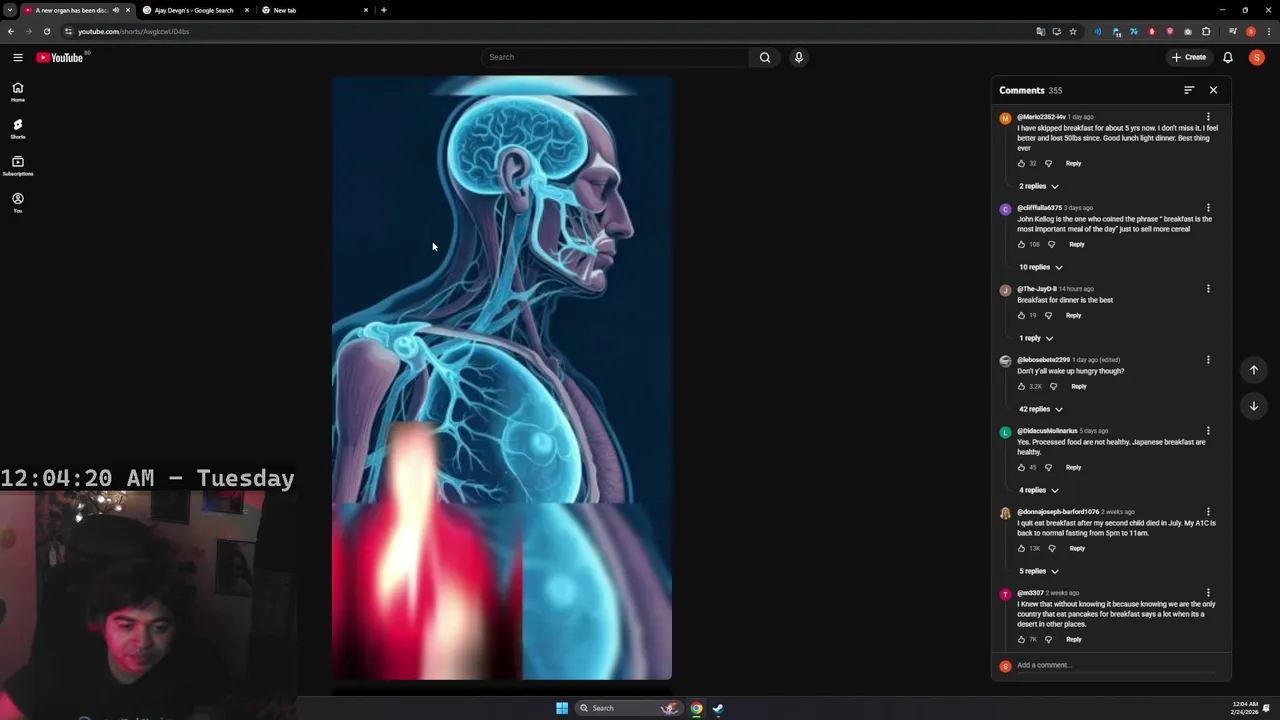Click the Windows taskbar Search box

pos(629,708)
